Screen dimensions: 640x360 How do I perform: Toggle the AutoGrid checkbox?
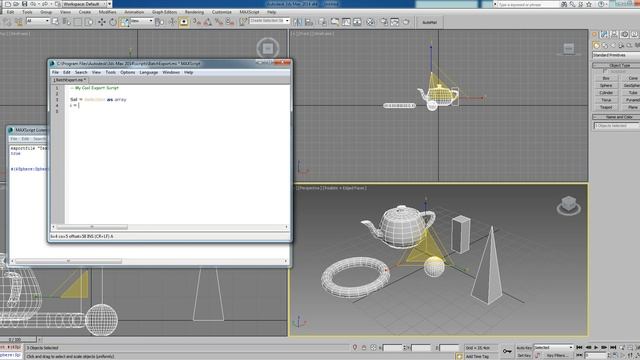click(604, 71)
